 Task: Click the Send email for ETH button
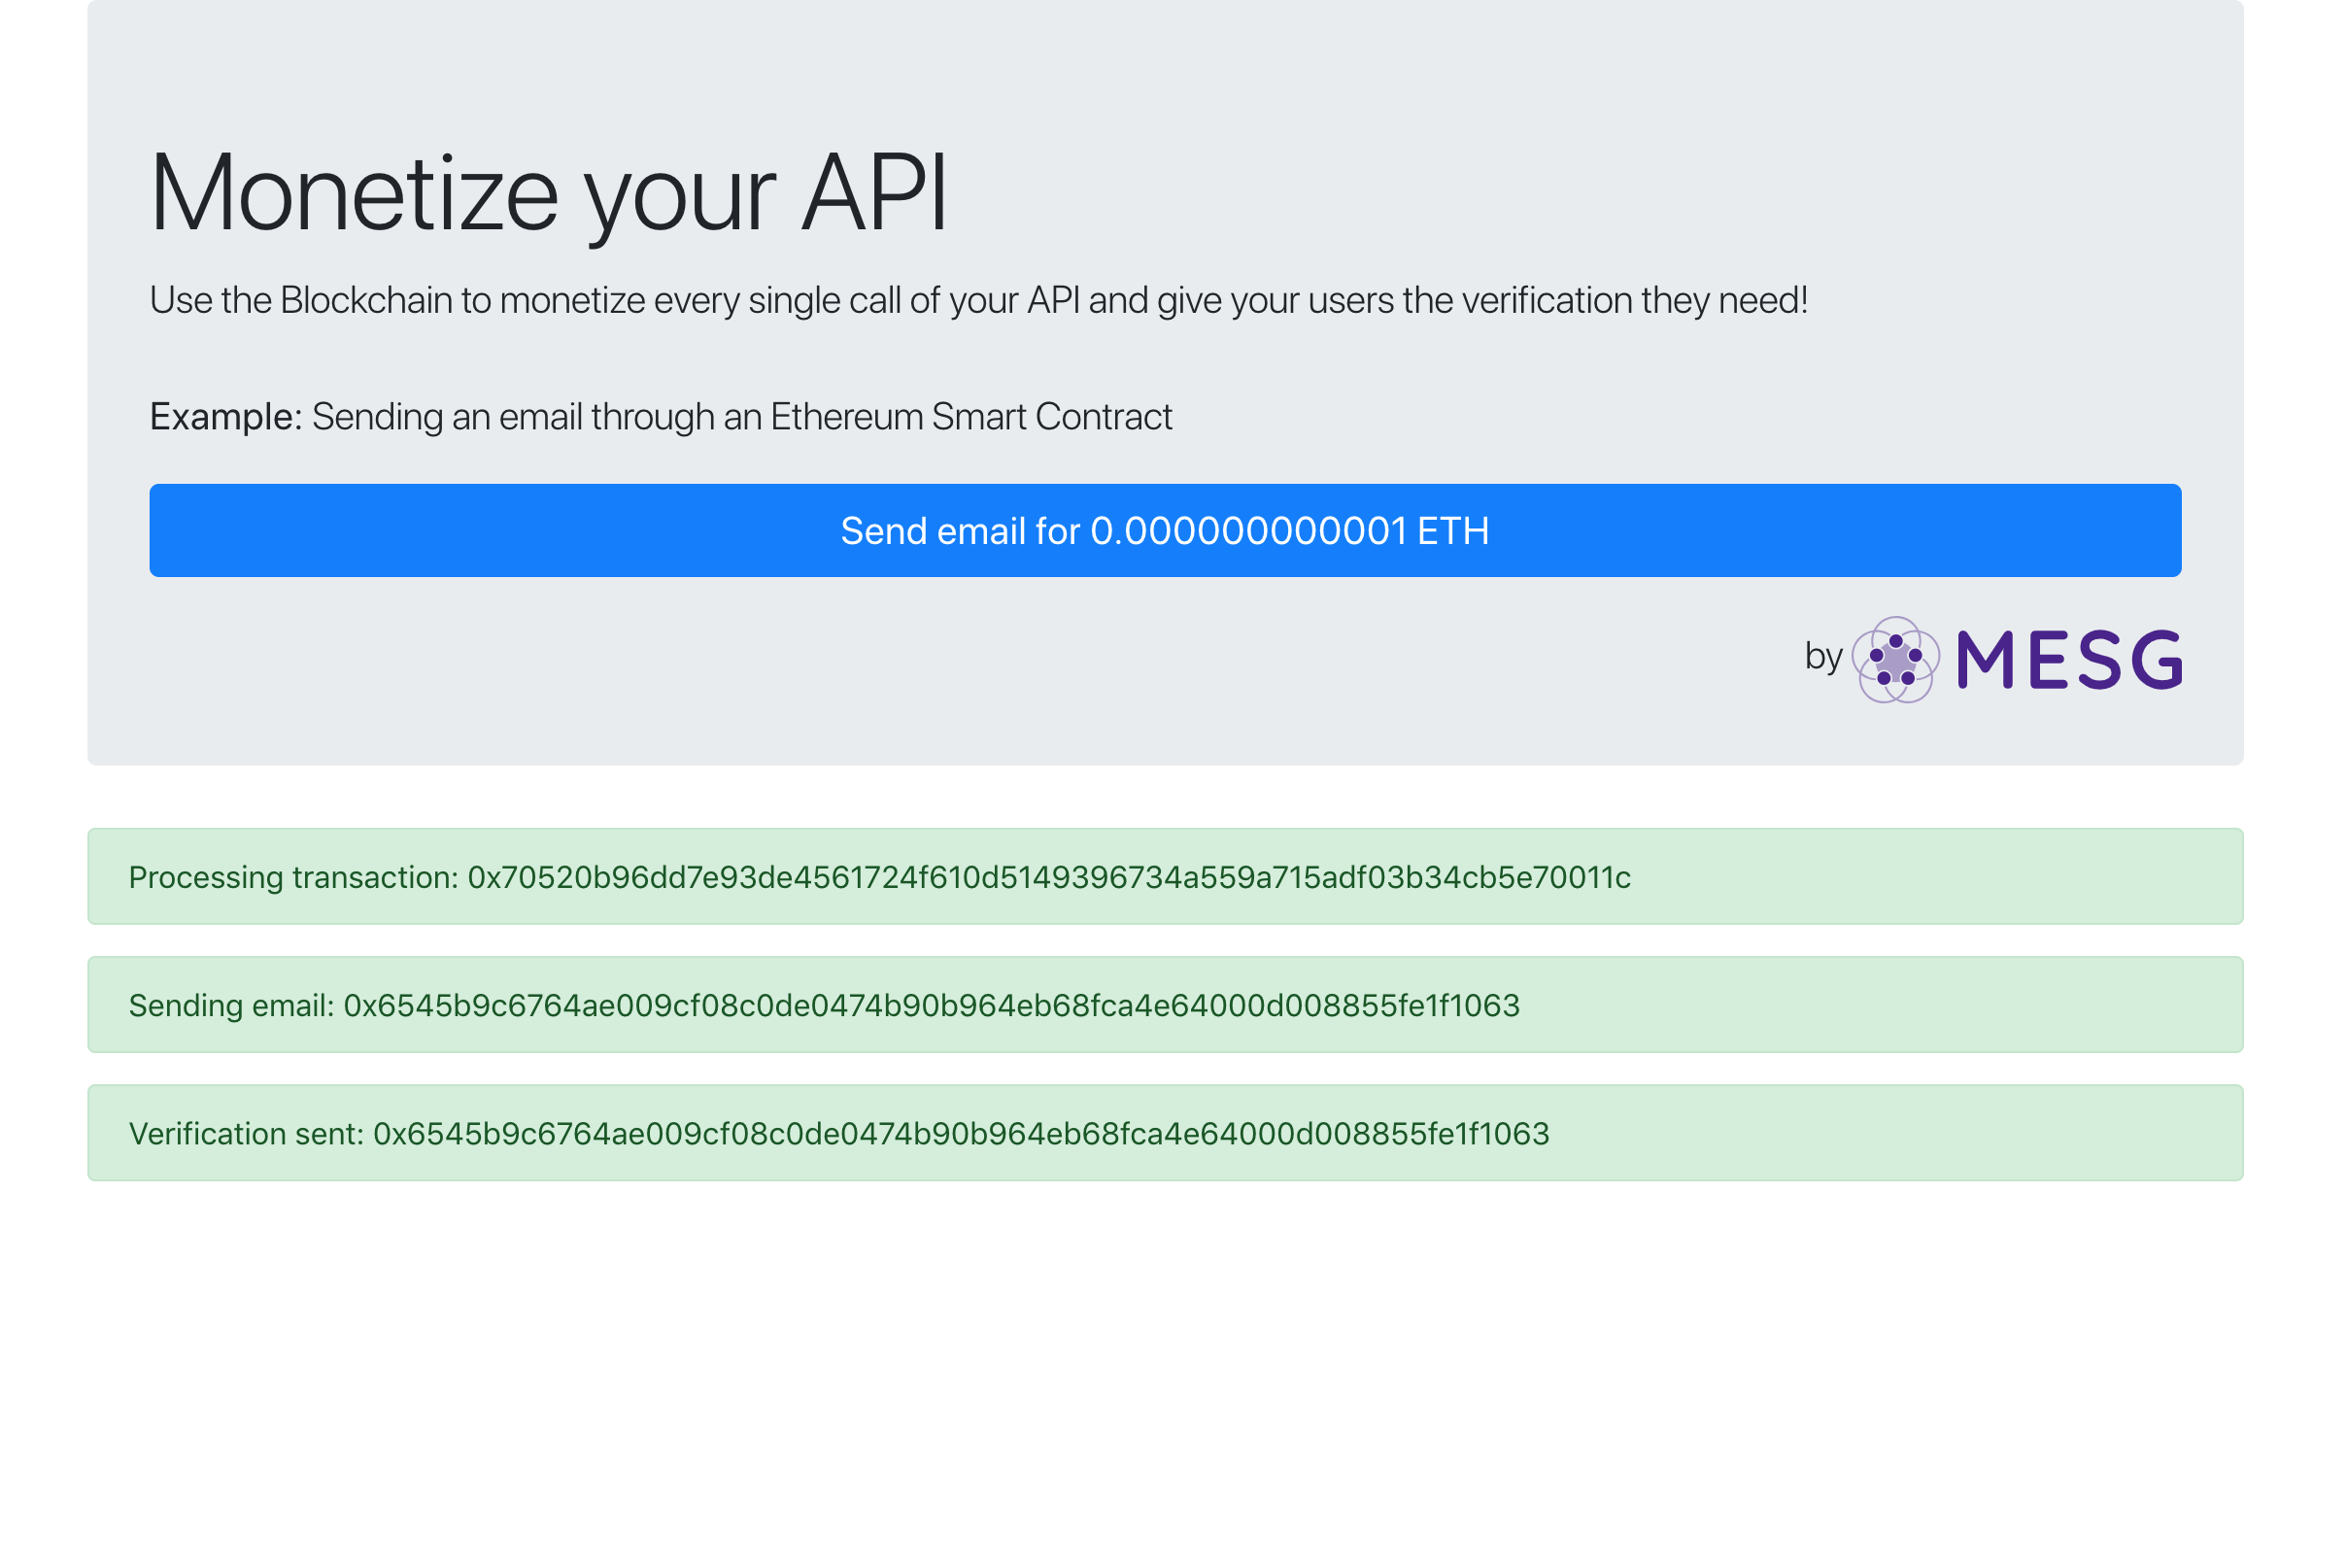click(1165, 531)
